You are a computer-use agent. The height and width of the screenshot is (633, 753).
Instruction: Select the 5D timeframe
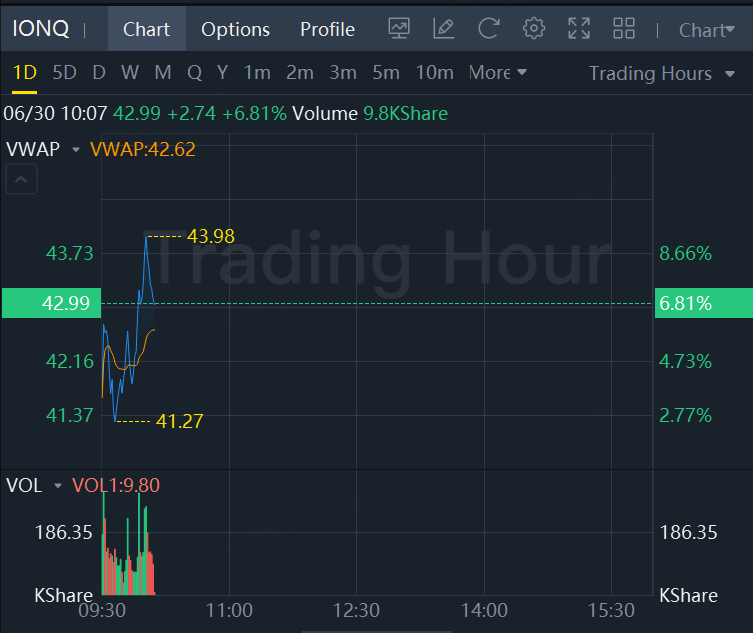[64, 73]
